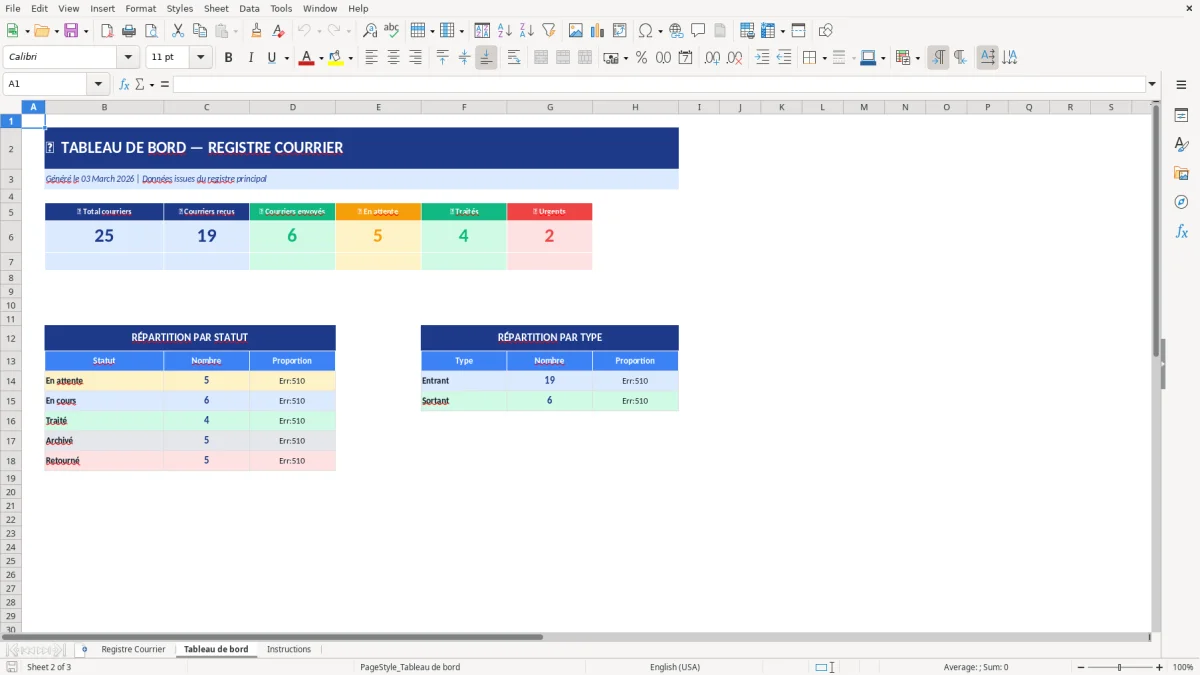The width and height of the screenshot is (1200, 675).
Task: Toggle italic formatting
Action: tap(248, 57)
